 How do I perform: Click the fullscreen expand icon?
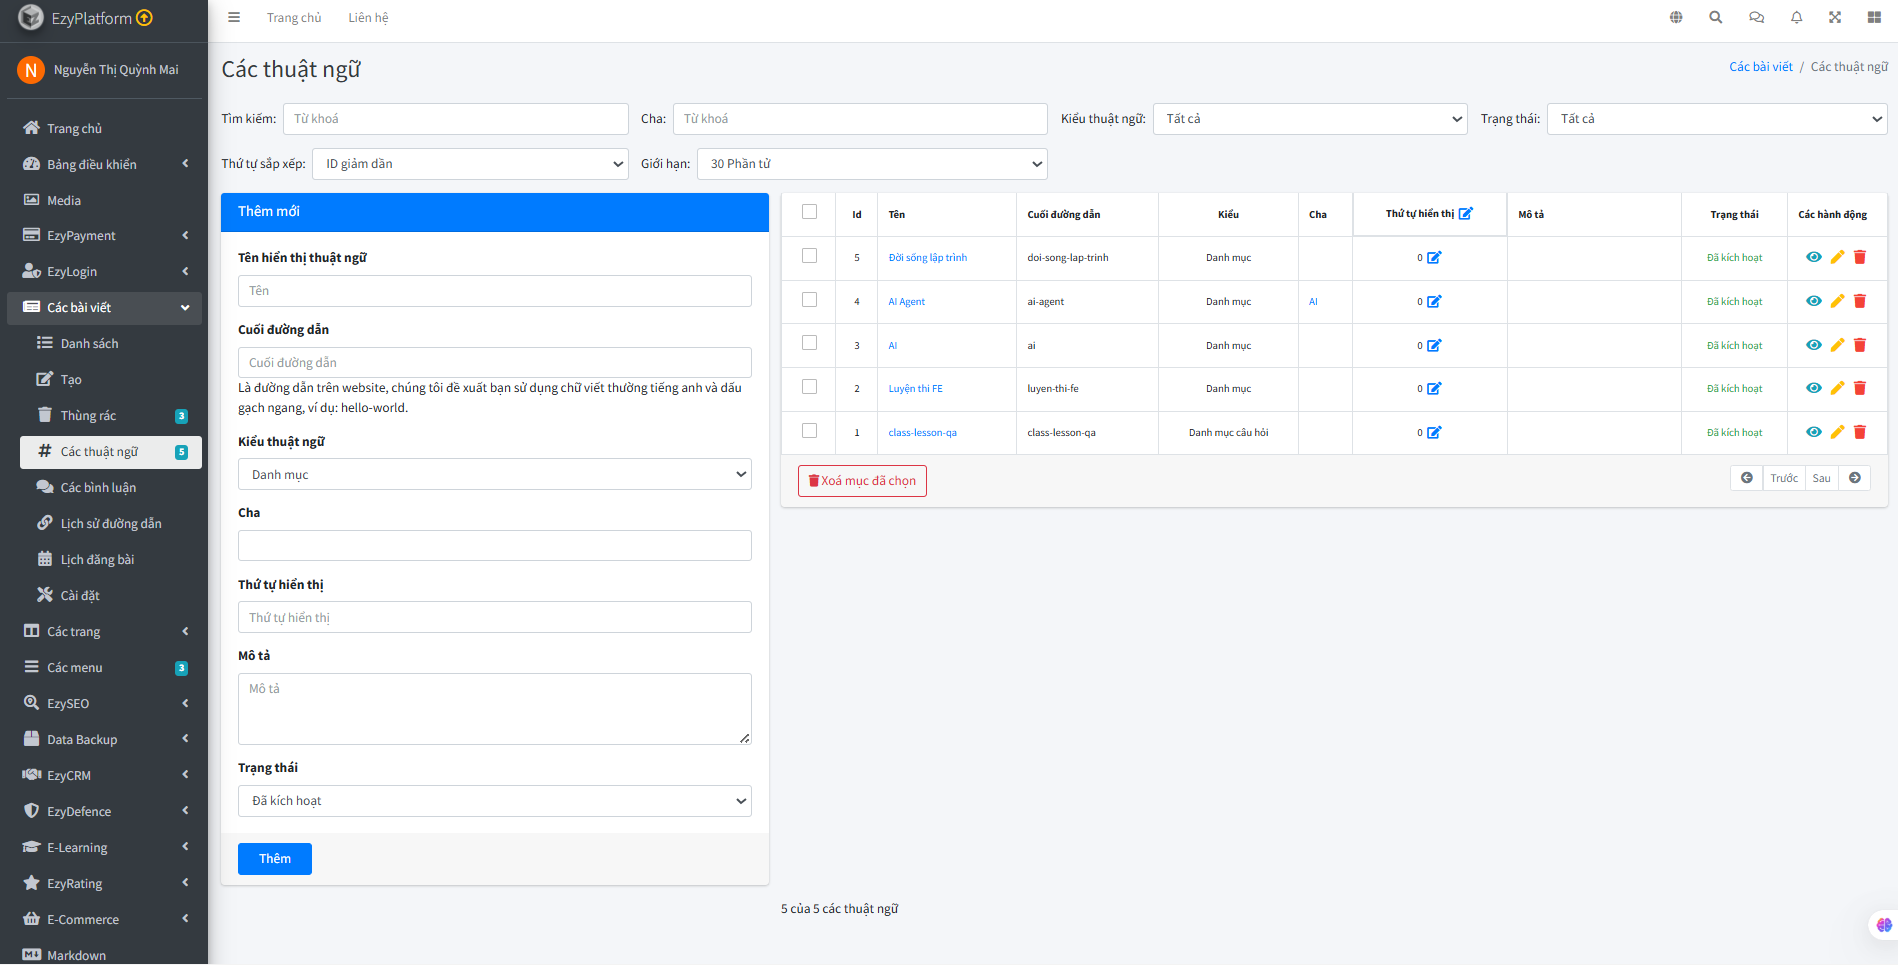(x=1835, y=18)
